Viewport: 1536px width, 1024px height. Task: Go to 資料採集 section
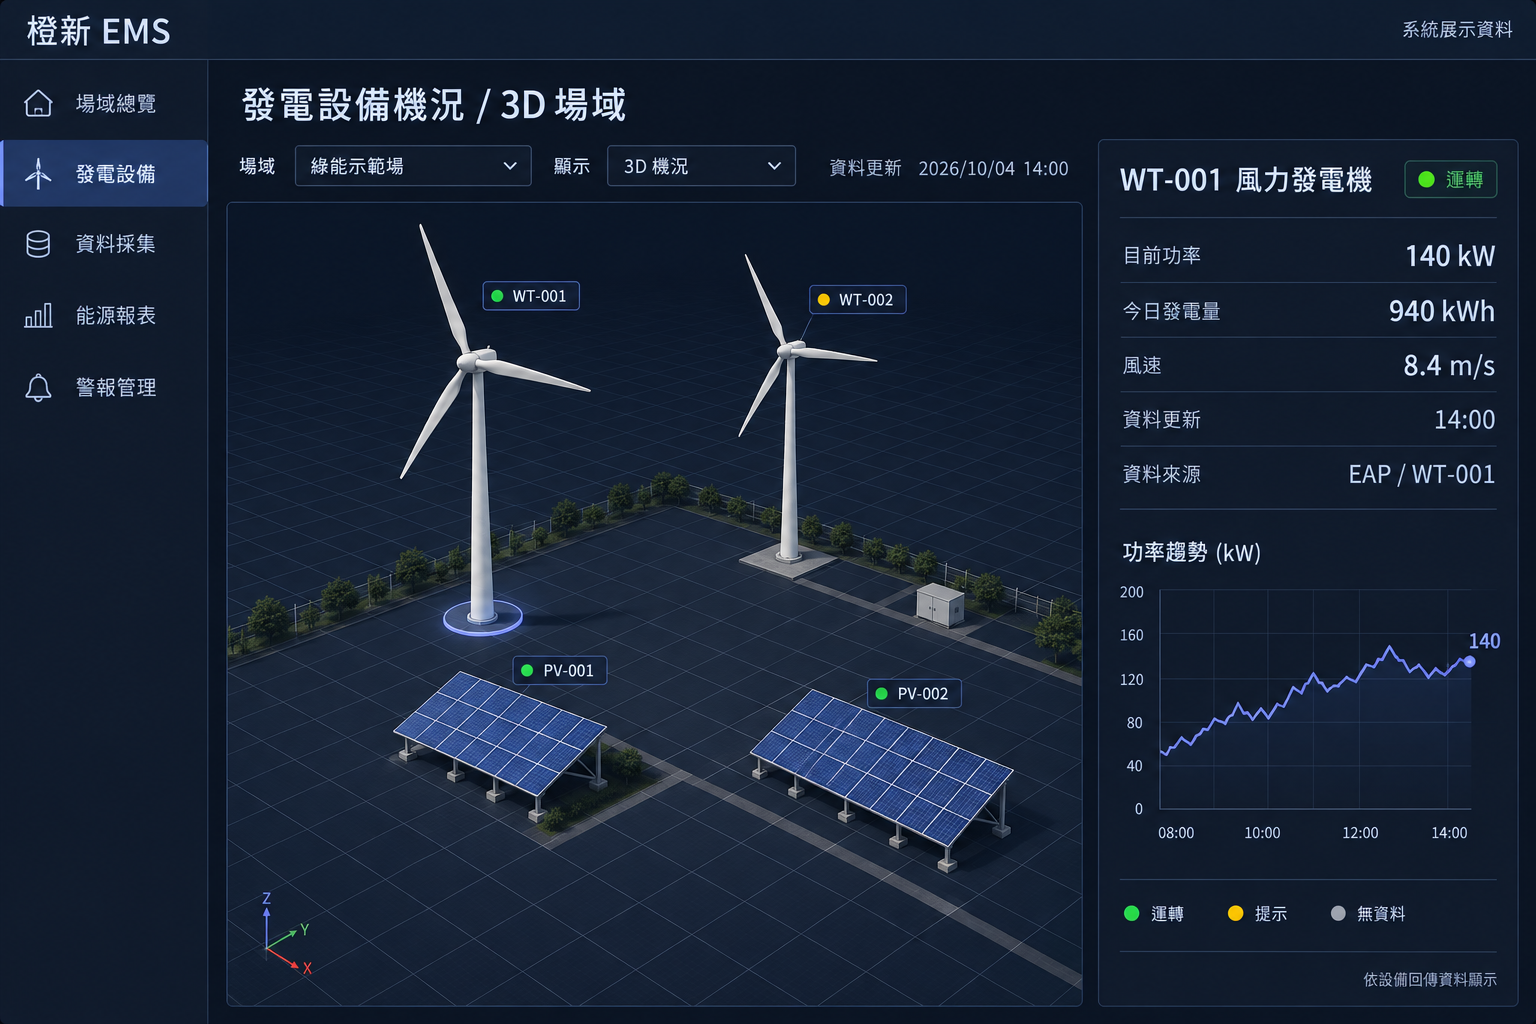point(104,244)
